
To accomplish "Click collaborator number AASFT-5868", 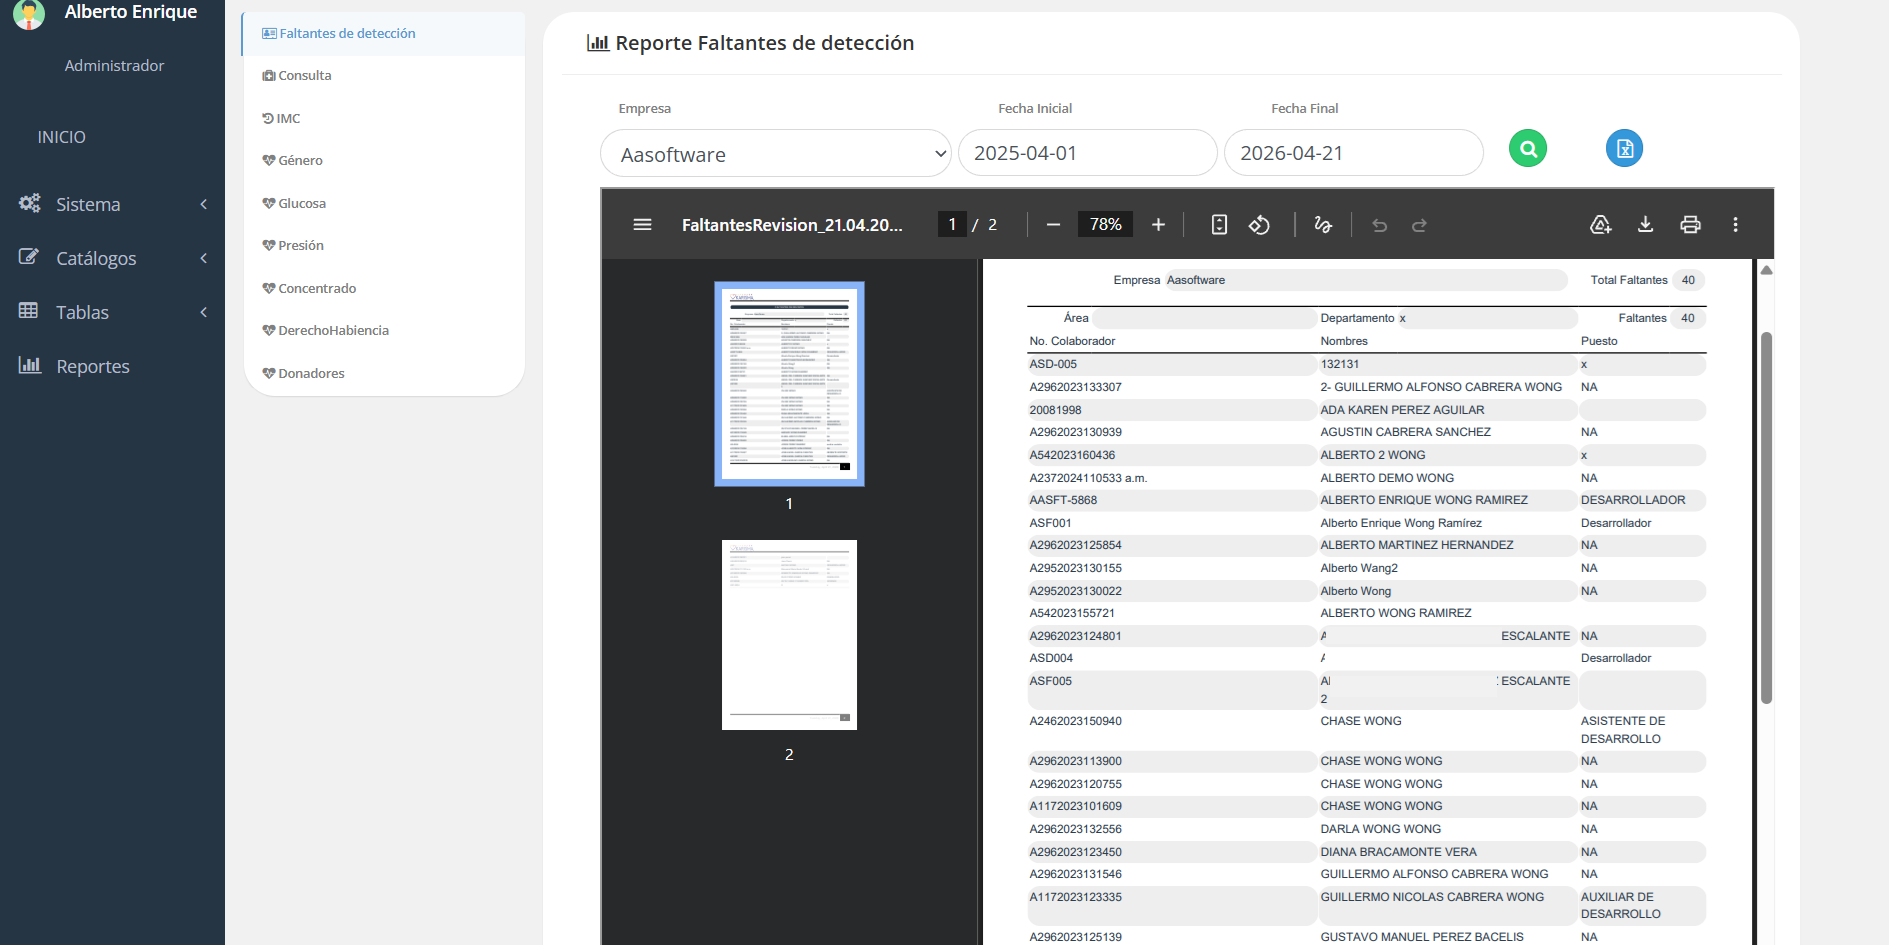I will pos(1063,500).
